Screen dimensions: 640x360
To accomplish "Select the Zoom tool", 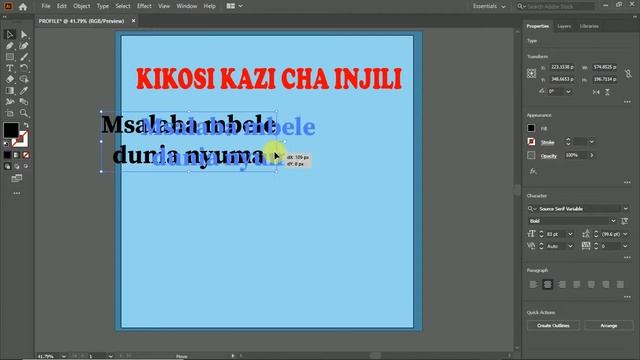I will [24, 113].
